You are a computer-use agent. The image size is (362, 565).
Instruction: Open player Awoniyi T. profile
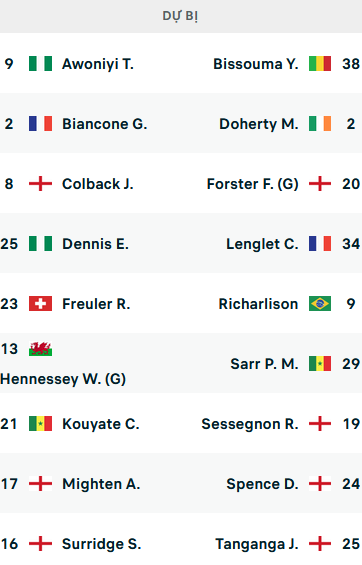[x=98, y=64]
